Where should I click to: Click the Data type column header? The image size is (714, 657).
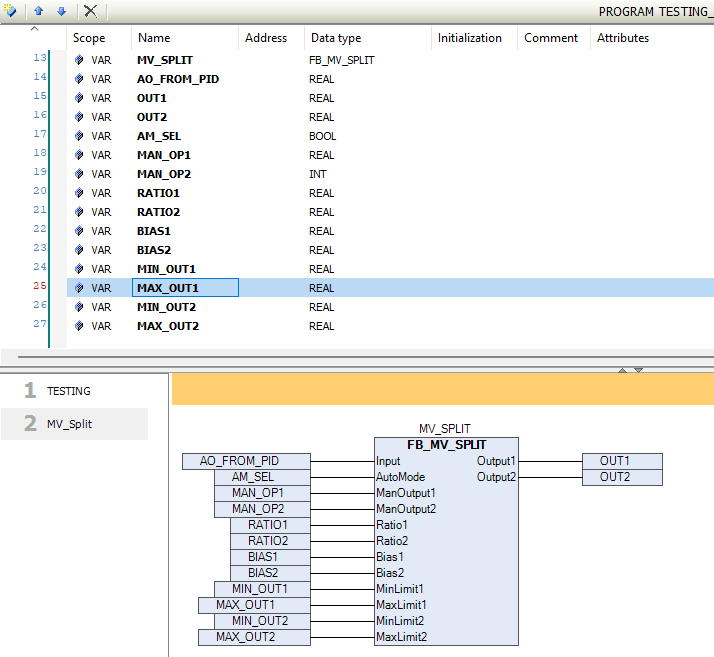(336, 38)
